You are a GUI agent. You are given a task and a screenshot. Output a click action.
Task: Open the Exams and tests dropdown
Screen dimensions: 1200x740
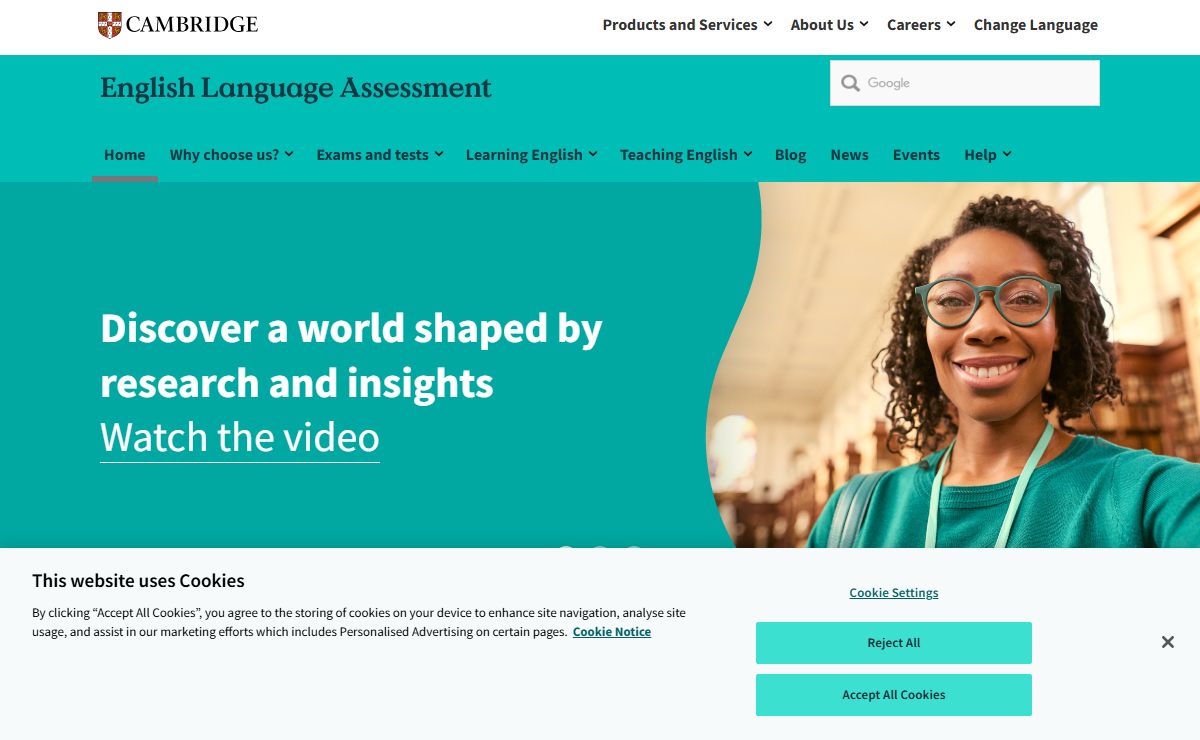point(380,155)
